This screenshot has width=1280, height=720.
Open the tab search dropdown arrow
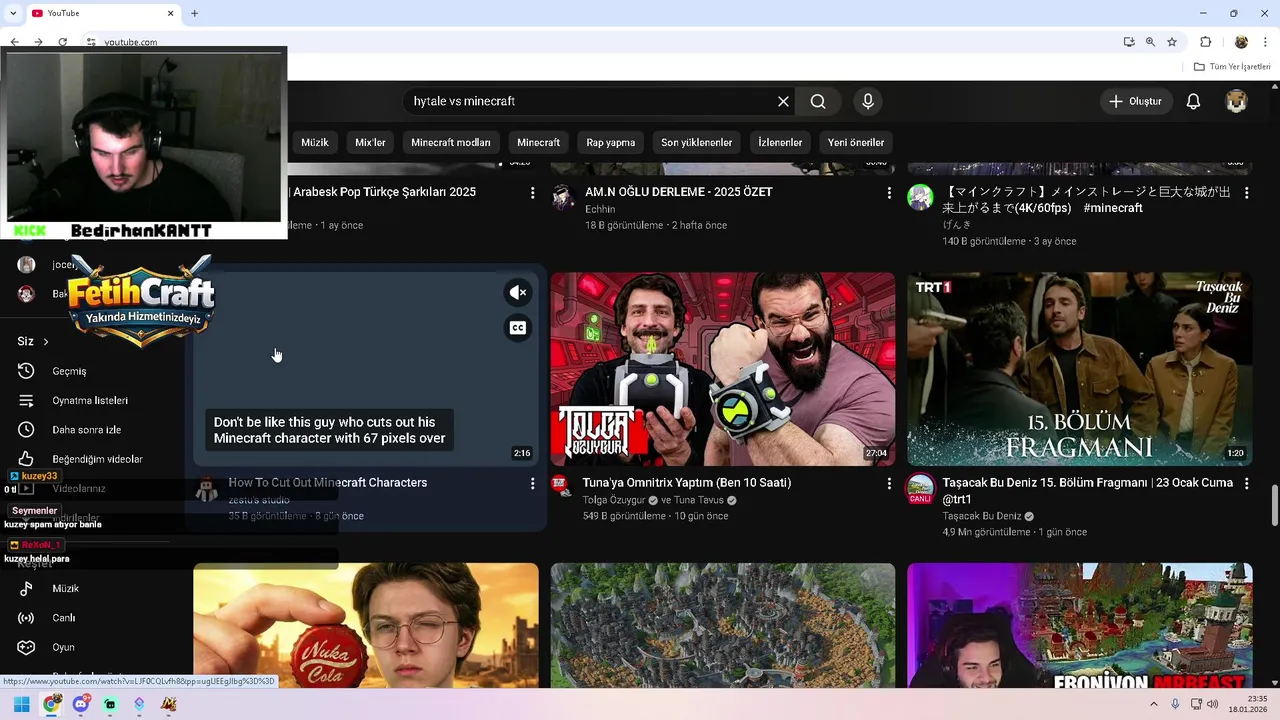tap(13, 13)
